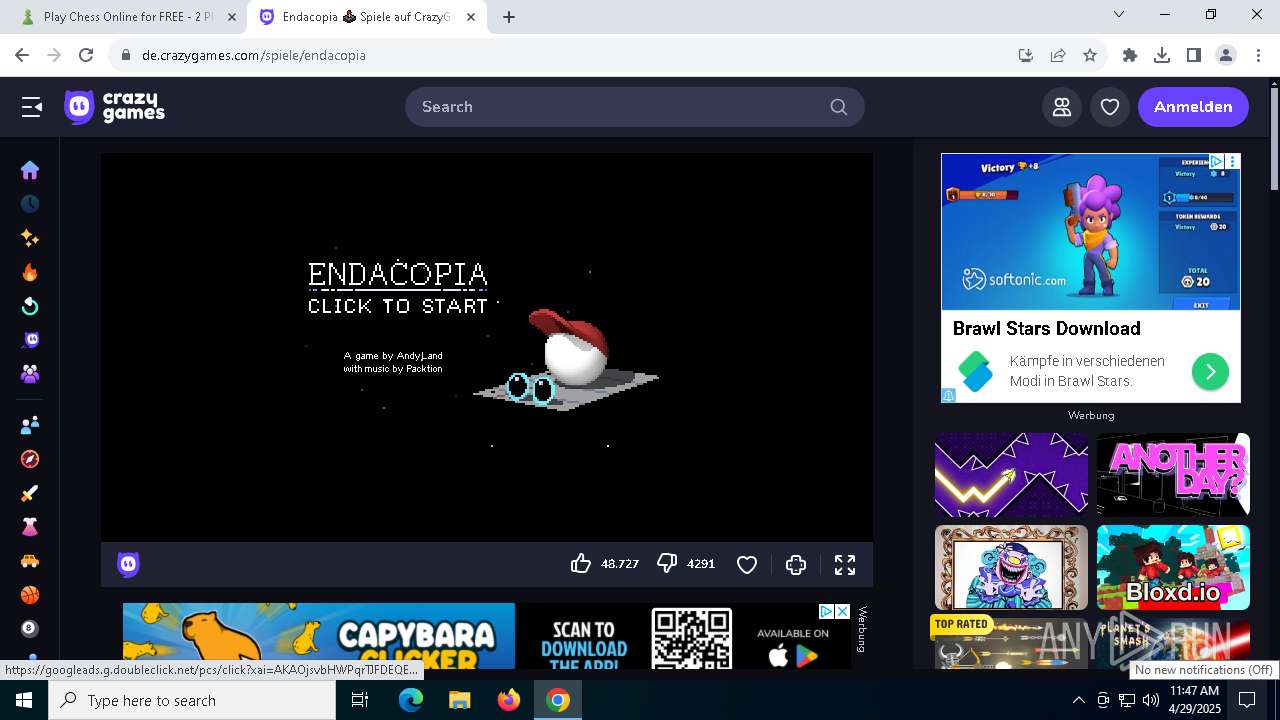The width and height of the screenshot is (1280, 720).
Task: Toggle fullscreen for the game
Action: tap(845, 565)
